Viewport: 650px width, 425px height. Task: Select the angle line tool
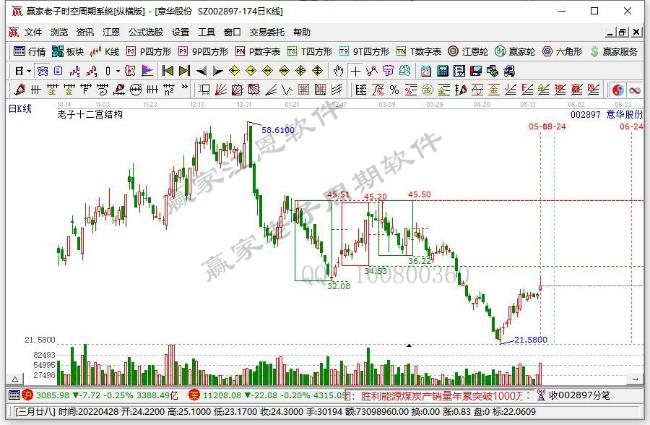[270, 89]
